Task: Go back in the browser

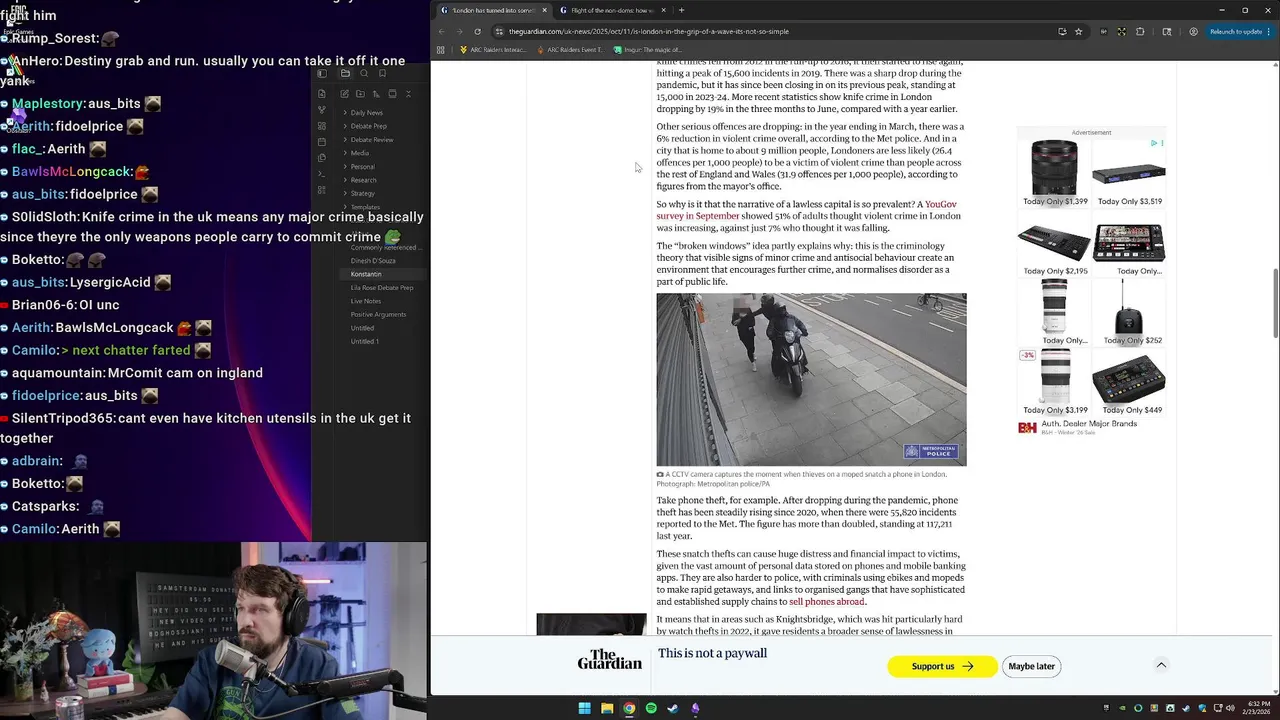Action: coord(442,31)
